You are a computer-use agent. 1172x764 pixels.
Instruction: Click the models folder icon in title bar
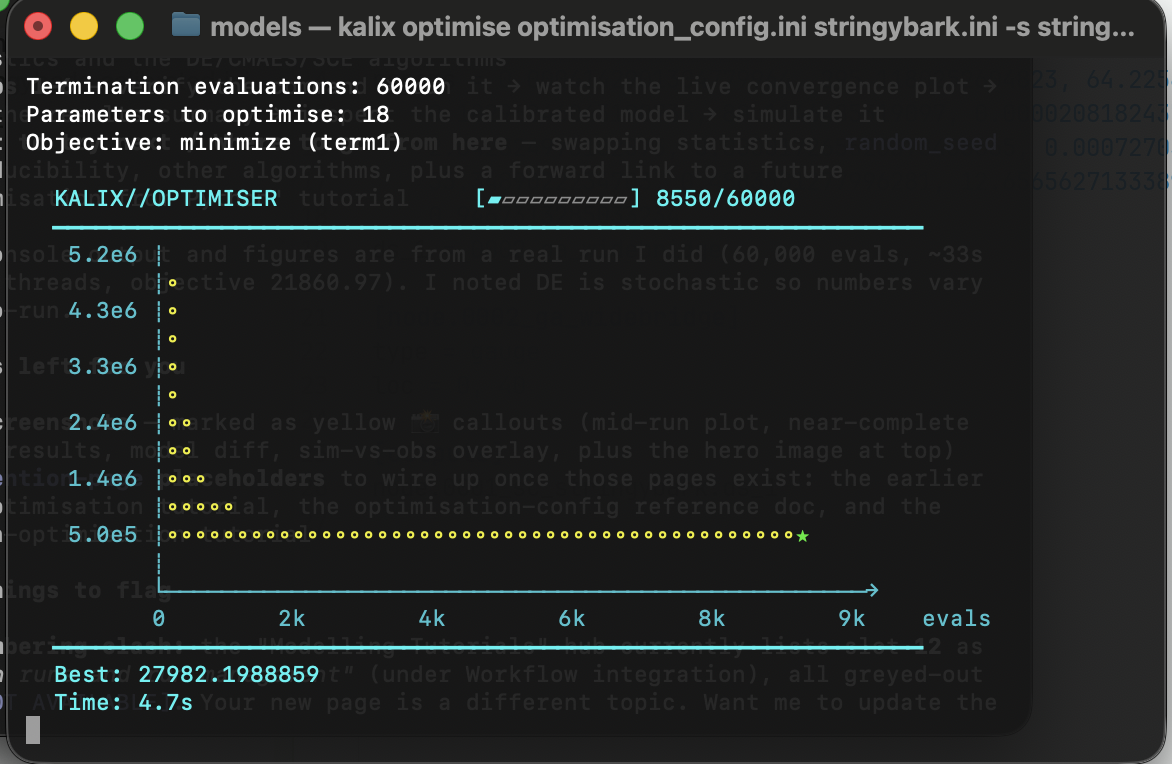(185, 25)
